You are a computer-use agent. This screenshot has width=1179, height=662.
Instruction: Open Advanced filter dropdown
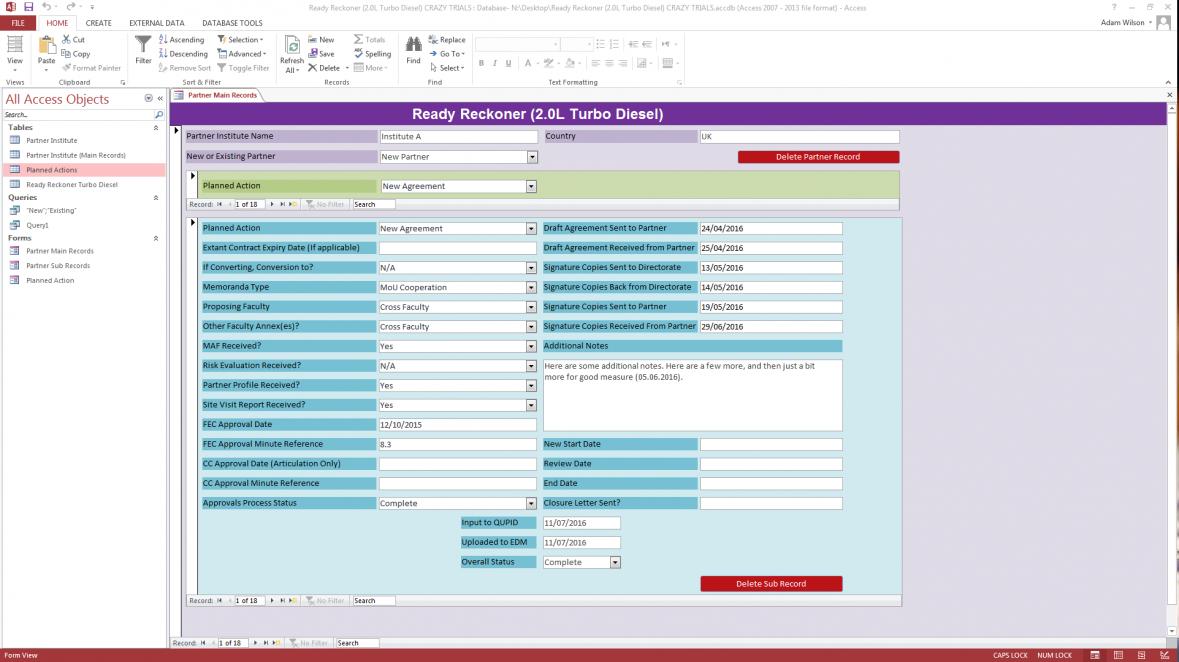241,53
